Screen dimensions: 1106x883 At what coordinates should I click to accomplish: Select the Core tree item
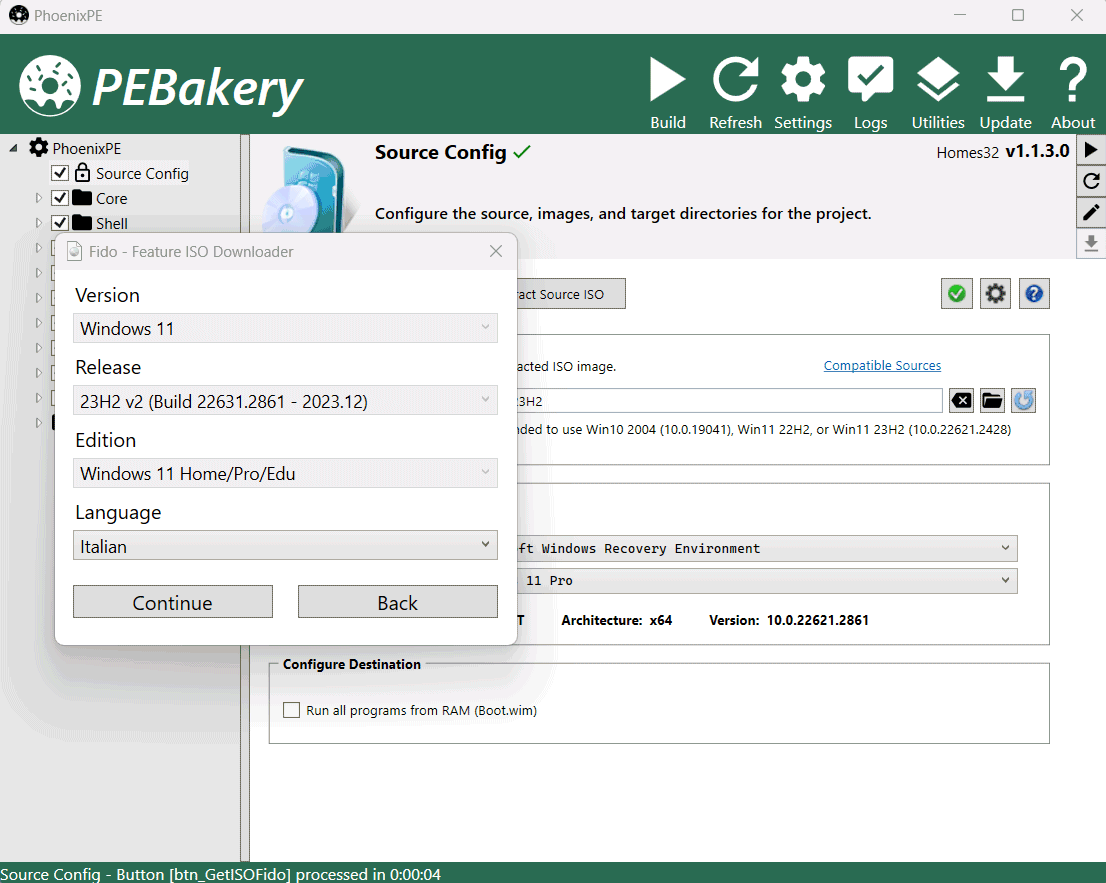pos(111,199)
